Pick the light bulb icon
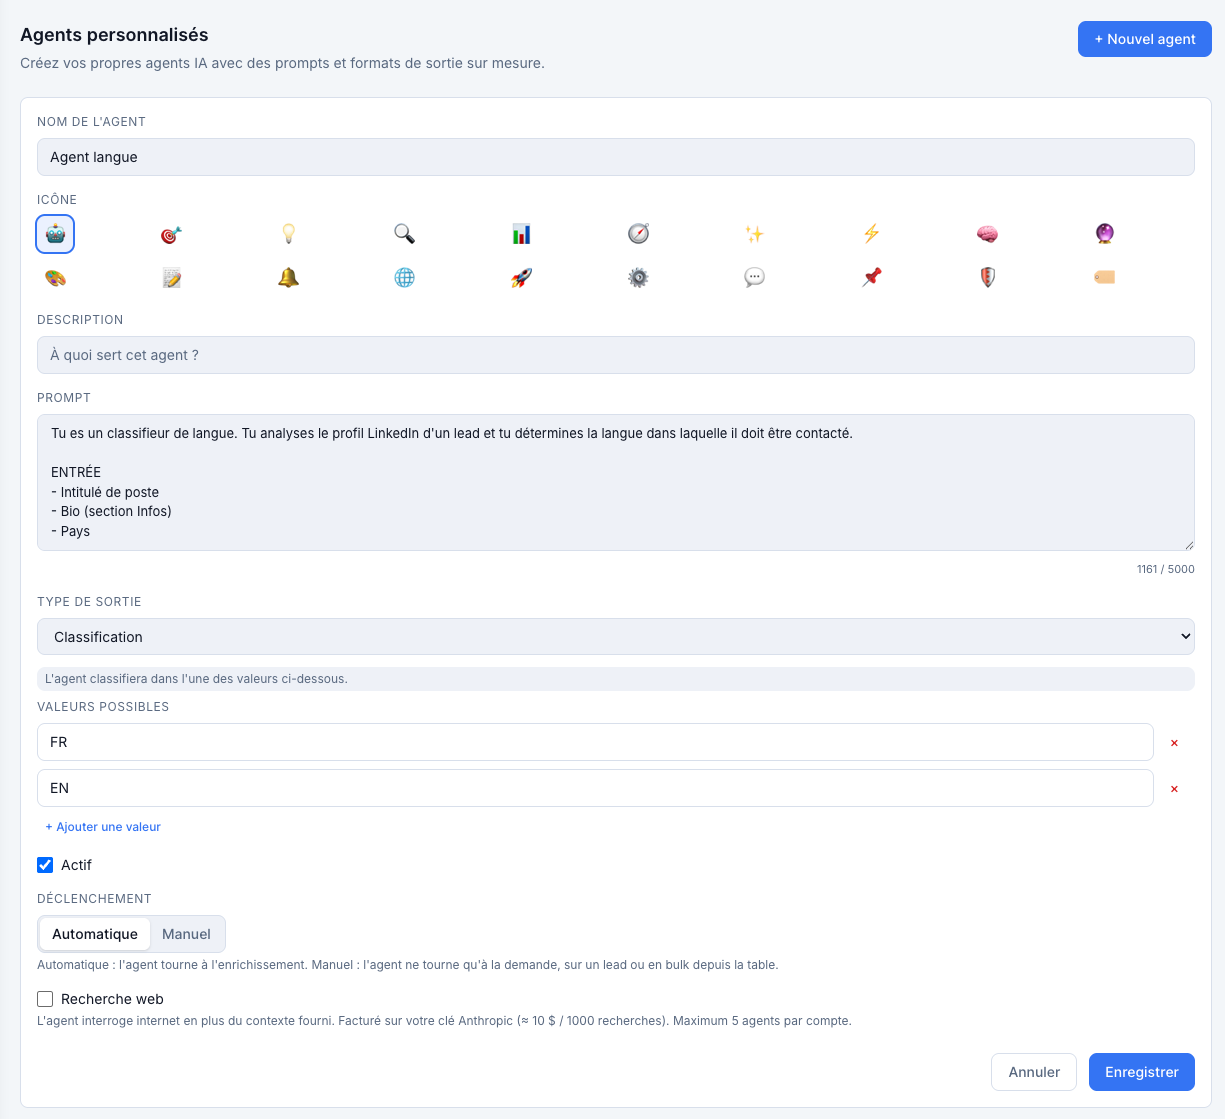Image resolution: width=1225 pixels, height=1119 pixels. pyautogui.click(x=288, y=234)
